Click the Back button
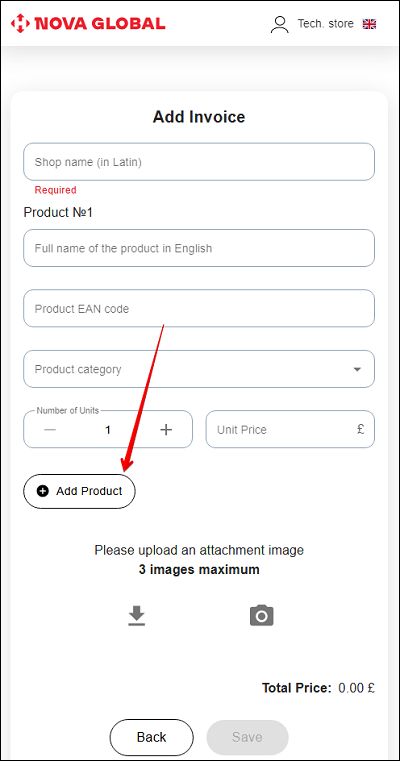The width and height of the screenshot is (400, 761). click(x=151, y=737)
